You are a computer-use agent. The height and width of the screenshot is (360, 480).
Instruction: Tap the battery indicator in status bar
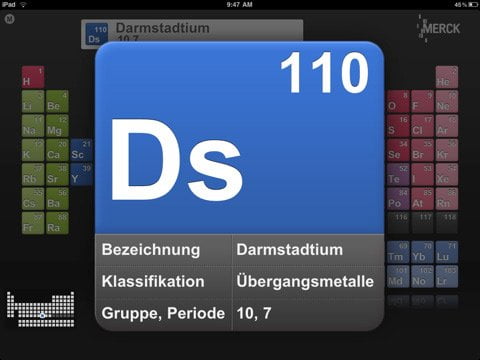(473, 4)
